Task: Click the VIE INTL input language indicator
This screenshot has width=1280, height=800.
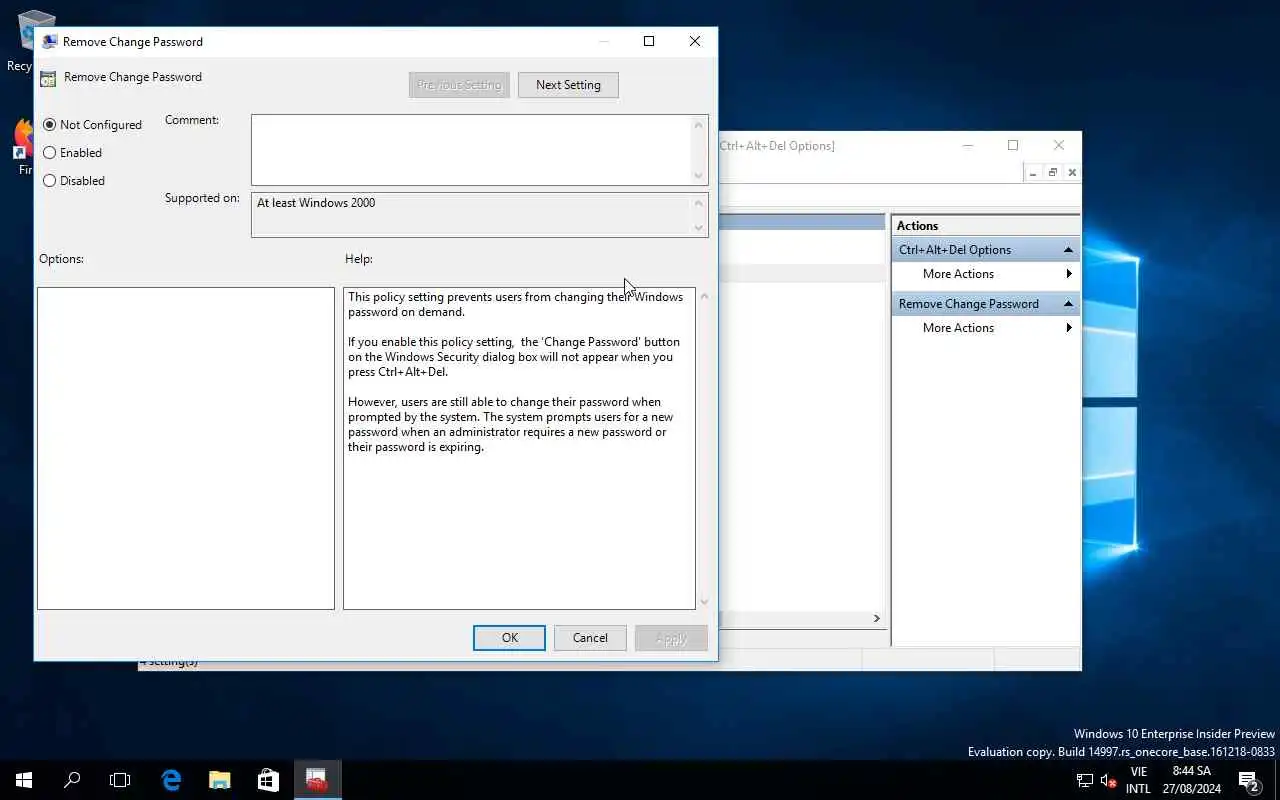Action: pos(1138,780)
